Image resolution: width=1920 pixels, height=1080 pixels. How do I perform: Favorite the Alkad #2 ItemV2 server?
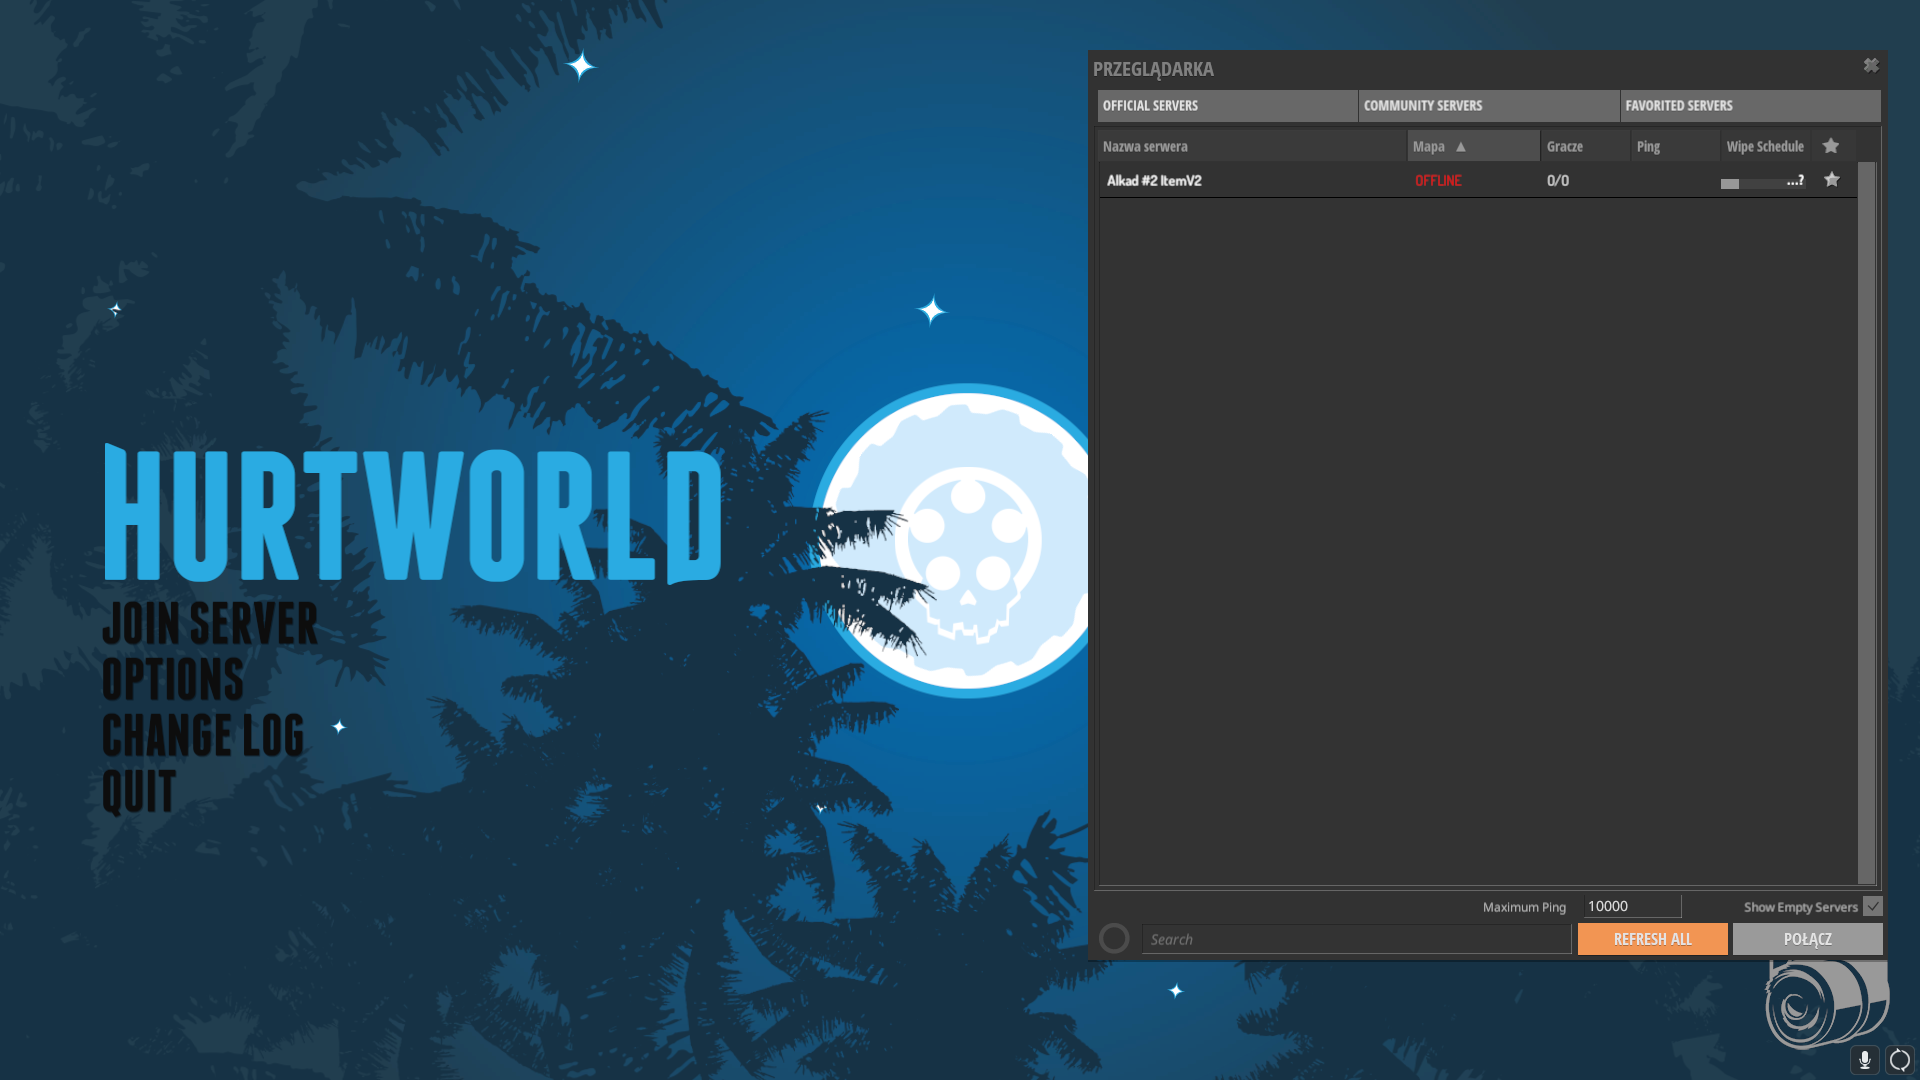tap(1832, 180)
